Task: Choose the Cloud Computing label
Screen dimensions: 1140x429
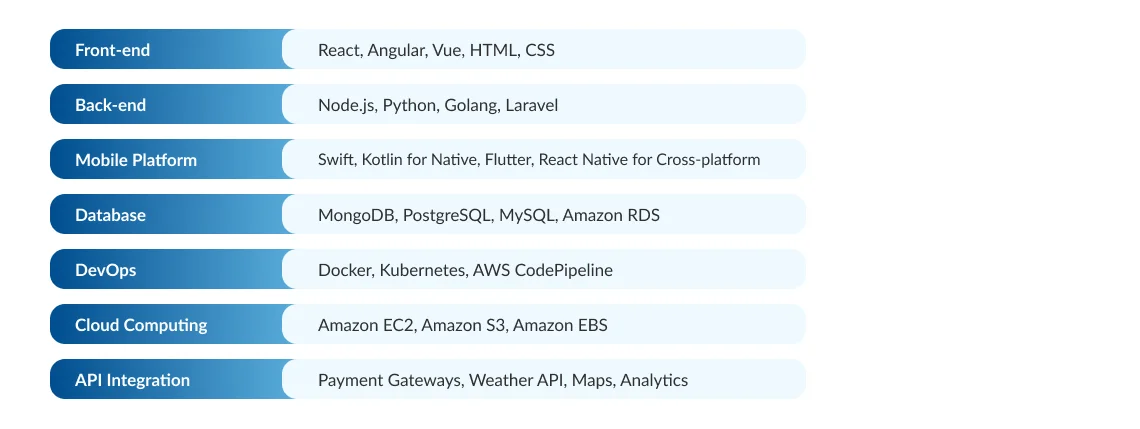Action: pyautogui.click(x=141, y=325)
